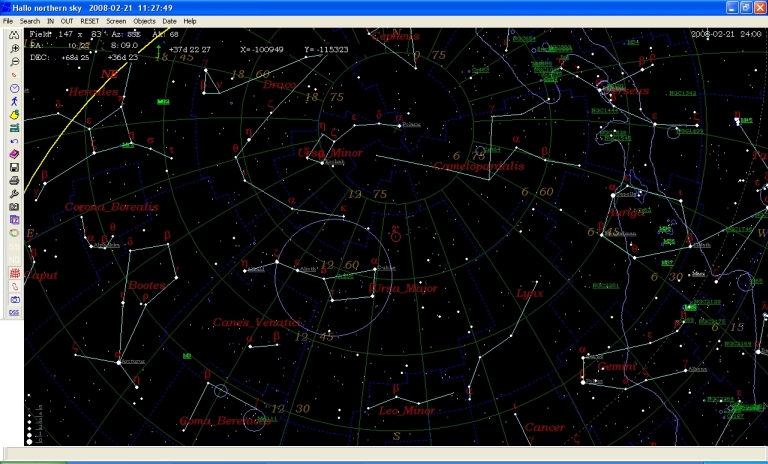
Task: Click the zoom out magnifier icon
Action: click(x=14, y=62)
